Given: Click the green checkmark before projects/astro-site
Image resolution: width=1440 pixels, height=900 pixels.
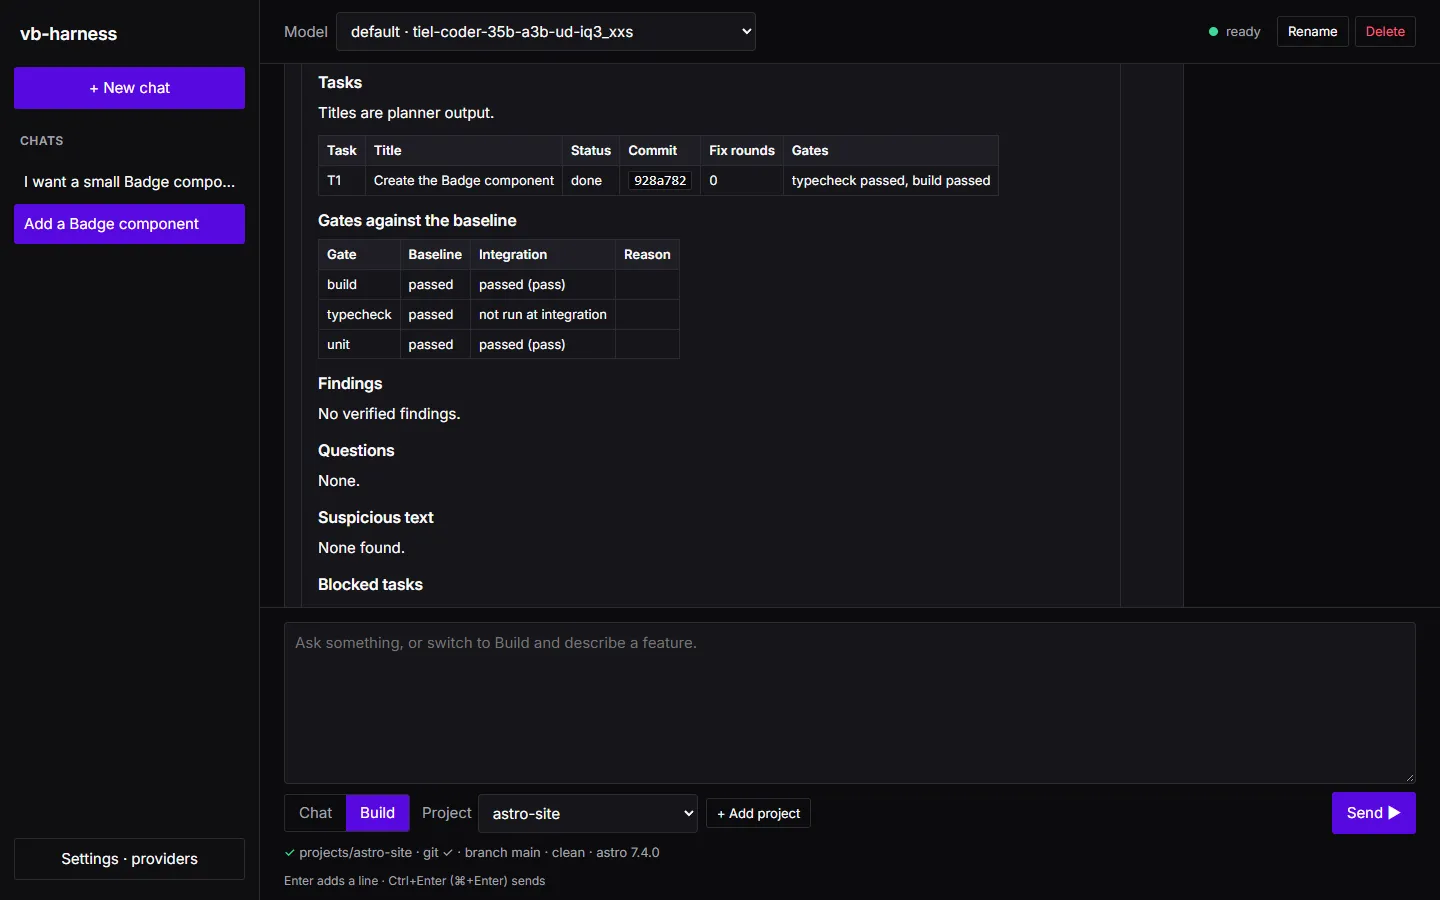Looking at the screenshot, I should pyautogui.click(x=290, y=853).
